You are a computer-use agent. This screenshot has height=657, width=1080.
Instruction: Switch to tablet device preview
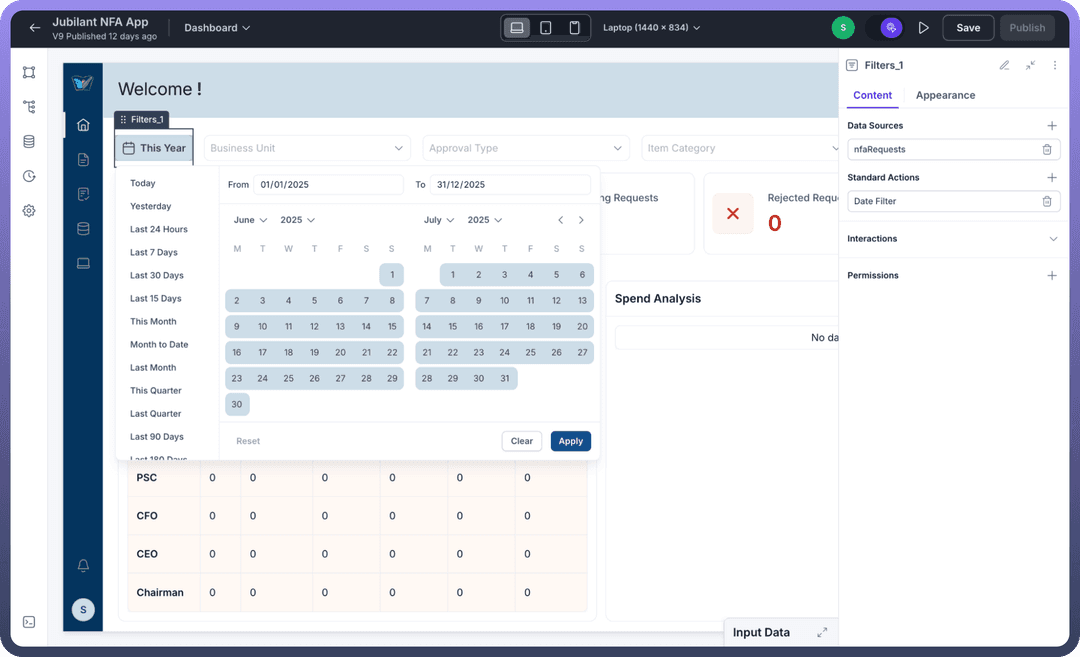click(x=546, y=28)
